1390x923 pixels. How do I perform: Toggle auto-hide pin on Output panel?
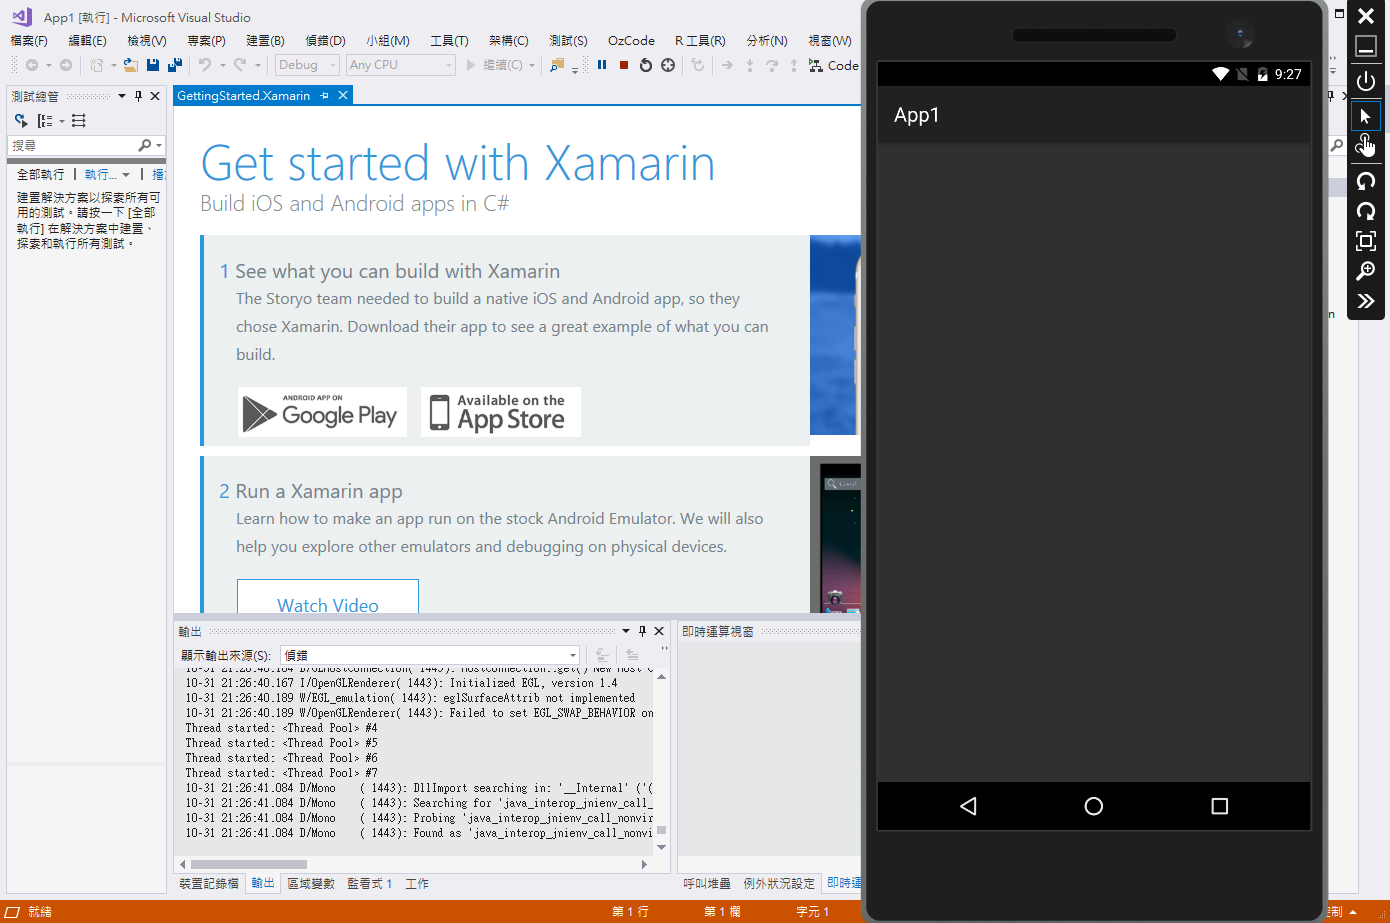pos(643,631)
